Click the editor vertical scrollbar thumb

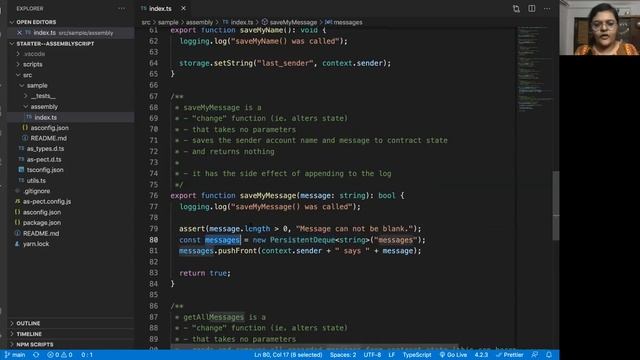pyautogui.click(x=556, y=206)
